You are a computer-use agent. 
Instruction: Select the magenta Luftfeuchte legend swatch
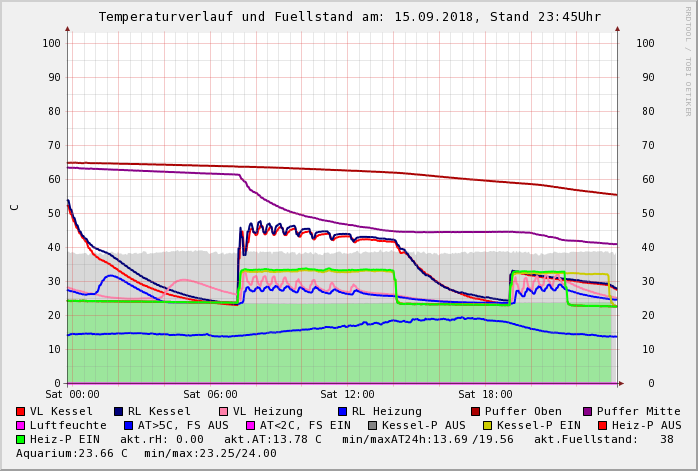pos(21,425)
